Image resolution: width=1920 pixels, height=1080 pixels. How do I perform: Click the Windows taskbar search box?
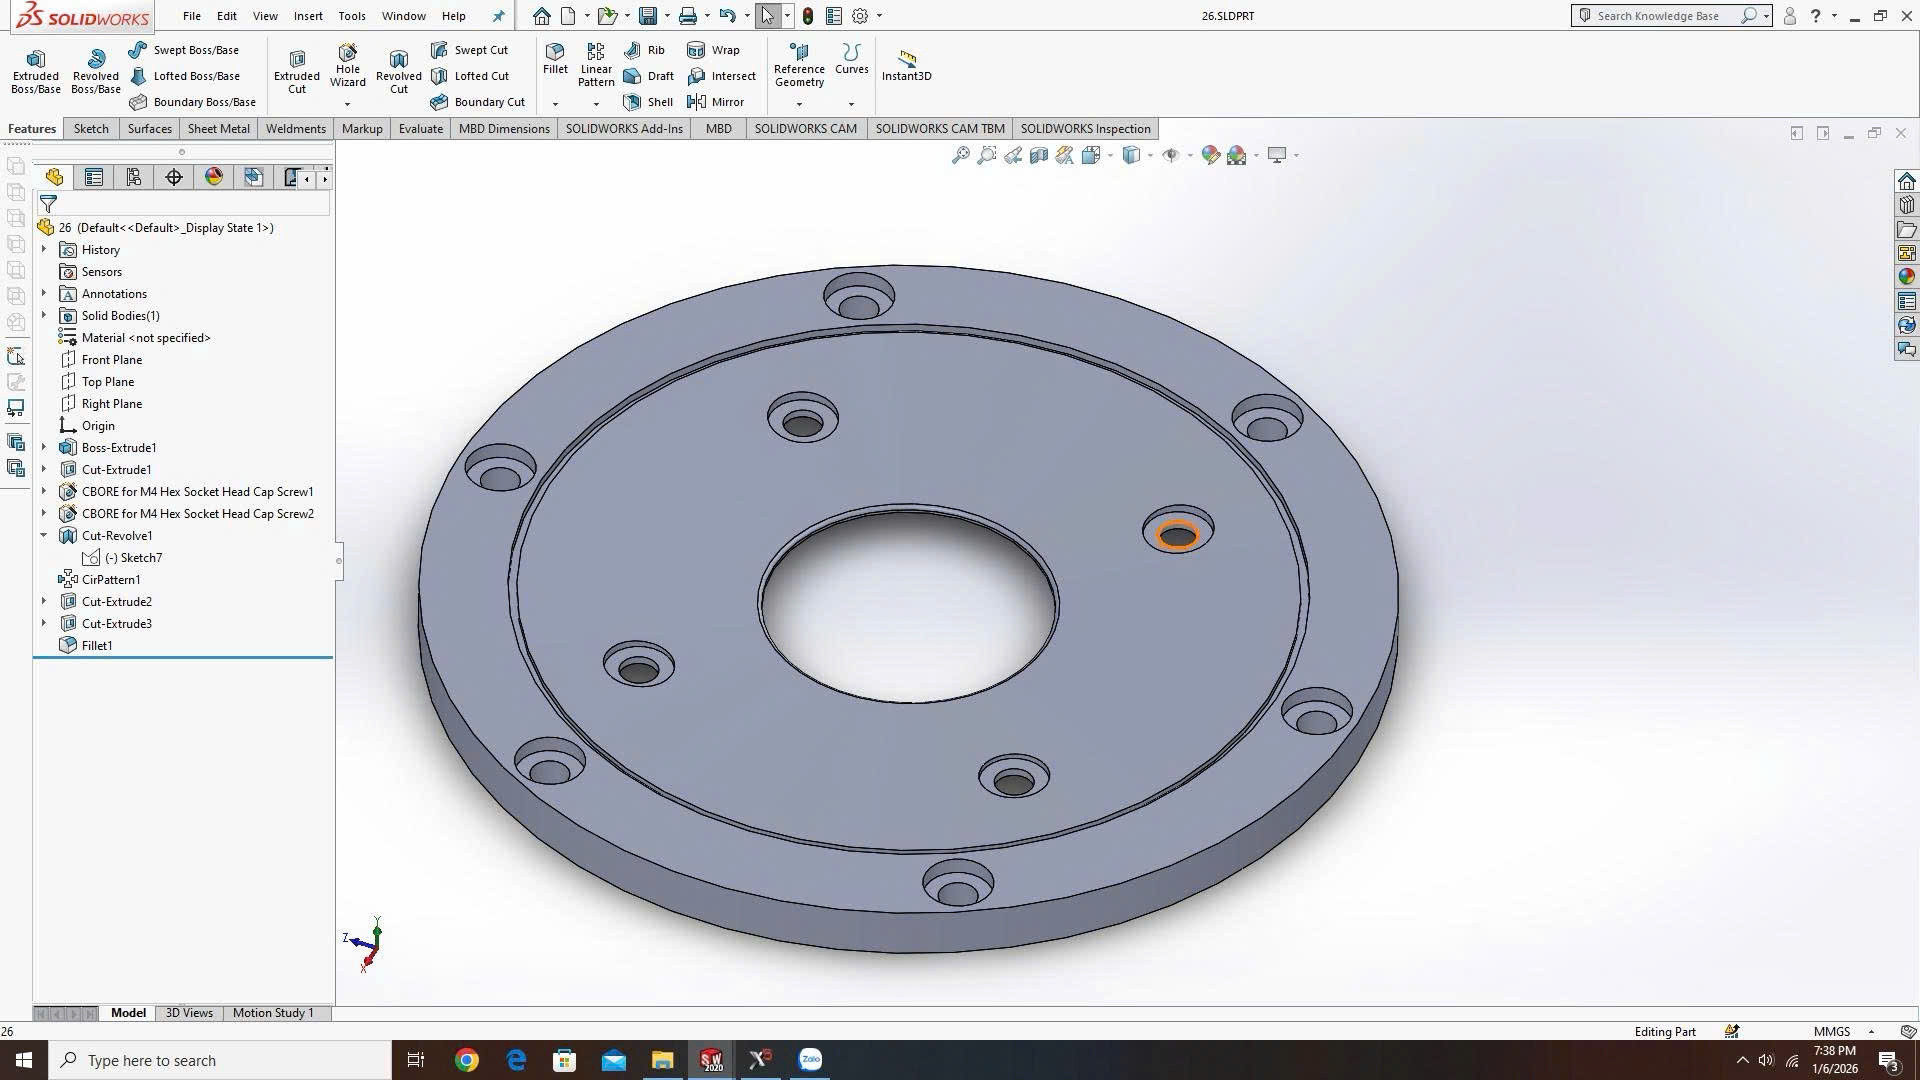(x=220, y=1060)
